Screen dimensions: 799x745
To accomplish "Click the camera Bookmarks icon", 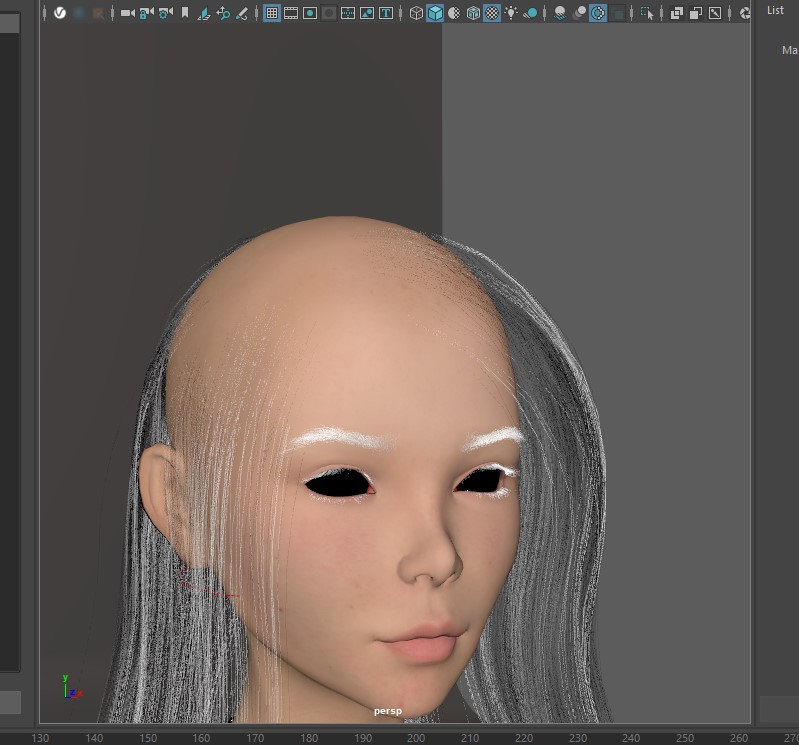I will tap(184, 13).
